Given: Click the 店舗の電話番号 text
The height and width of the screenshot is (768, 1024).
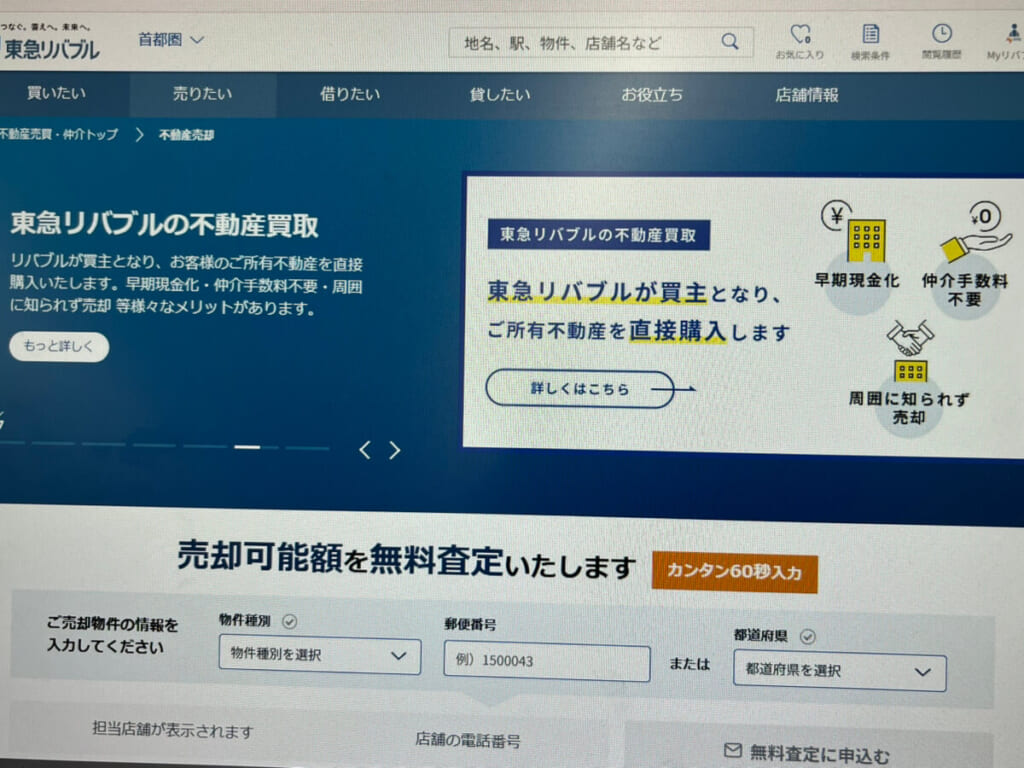Looking at the screenshot, I should 468,740.
